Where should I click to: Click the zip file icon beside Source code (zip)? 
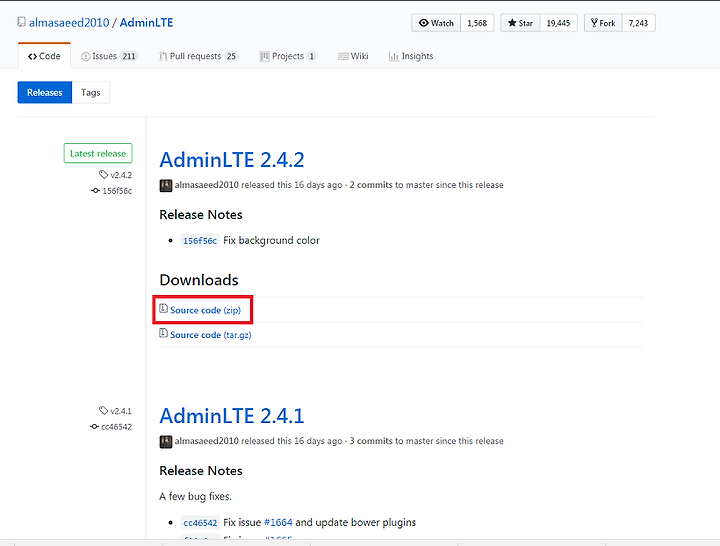[x=163, y=309]
